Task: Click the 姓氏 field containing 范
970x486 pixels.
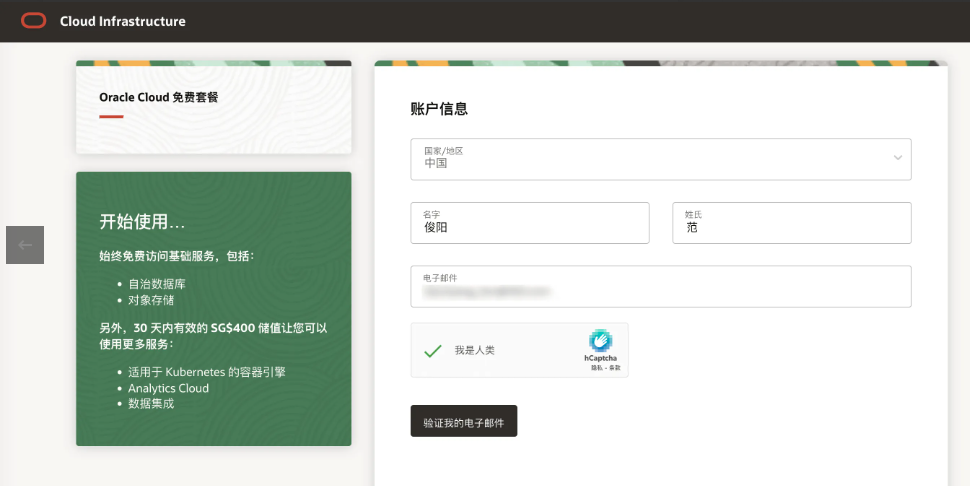Action: [791, 223]
